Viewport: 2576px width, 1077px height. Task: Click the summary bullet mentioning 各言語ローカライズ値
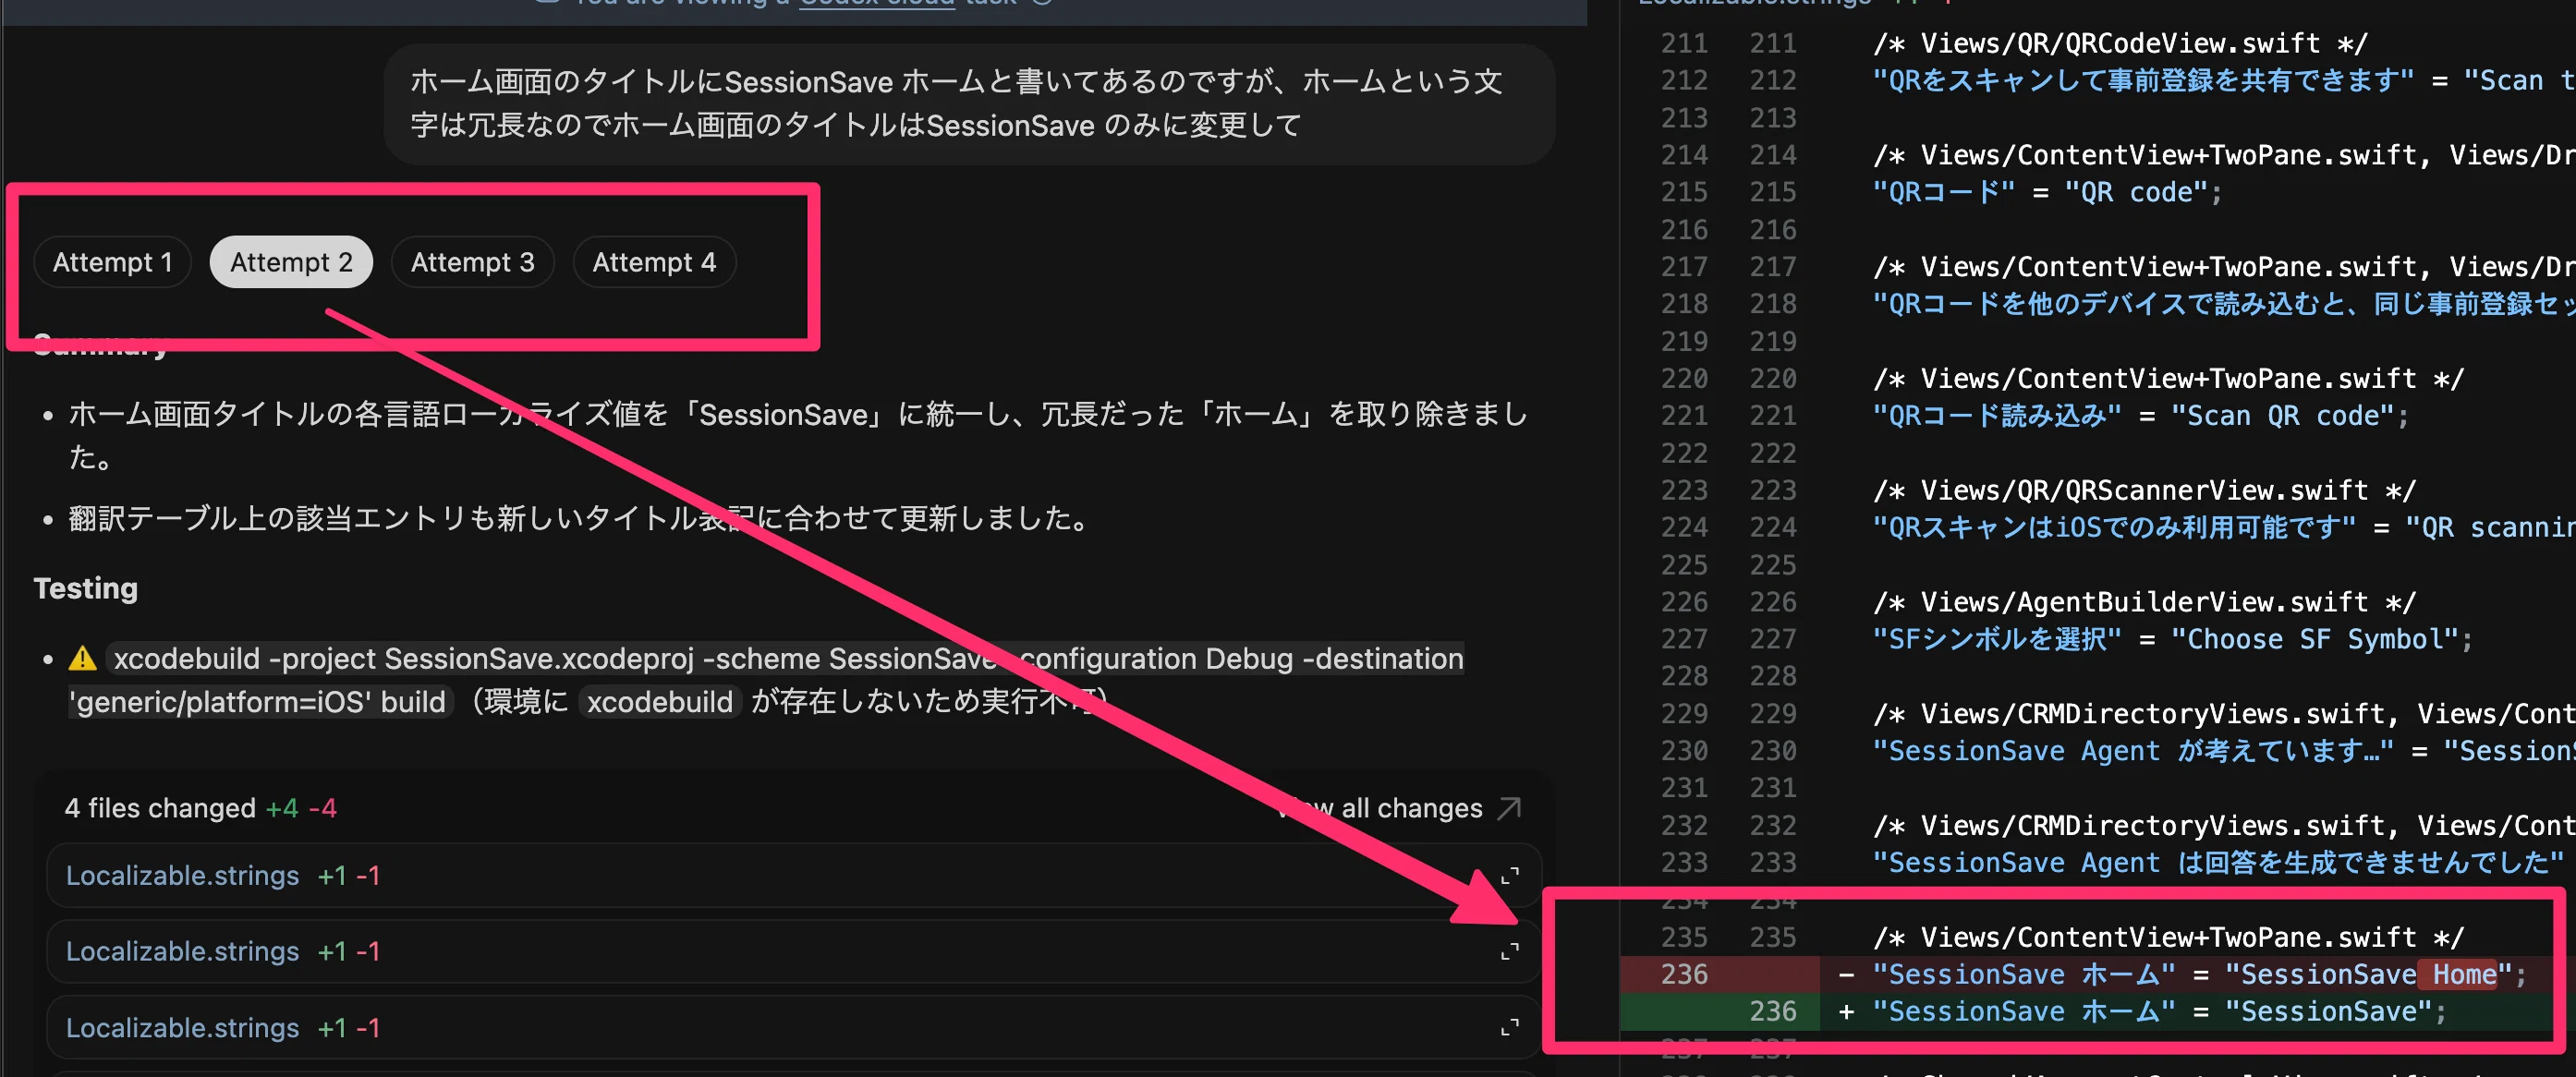coord(798,435)
